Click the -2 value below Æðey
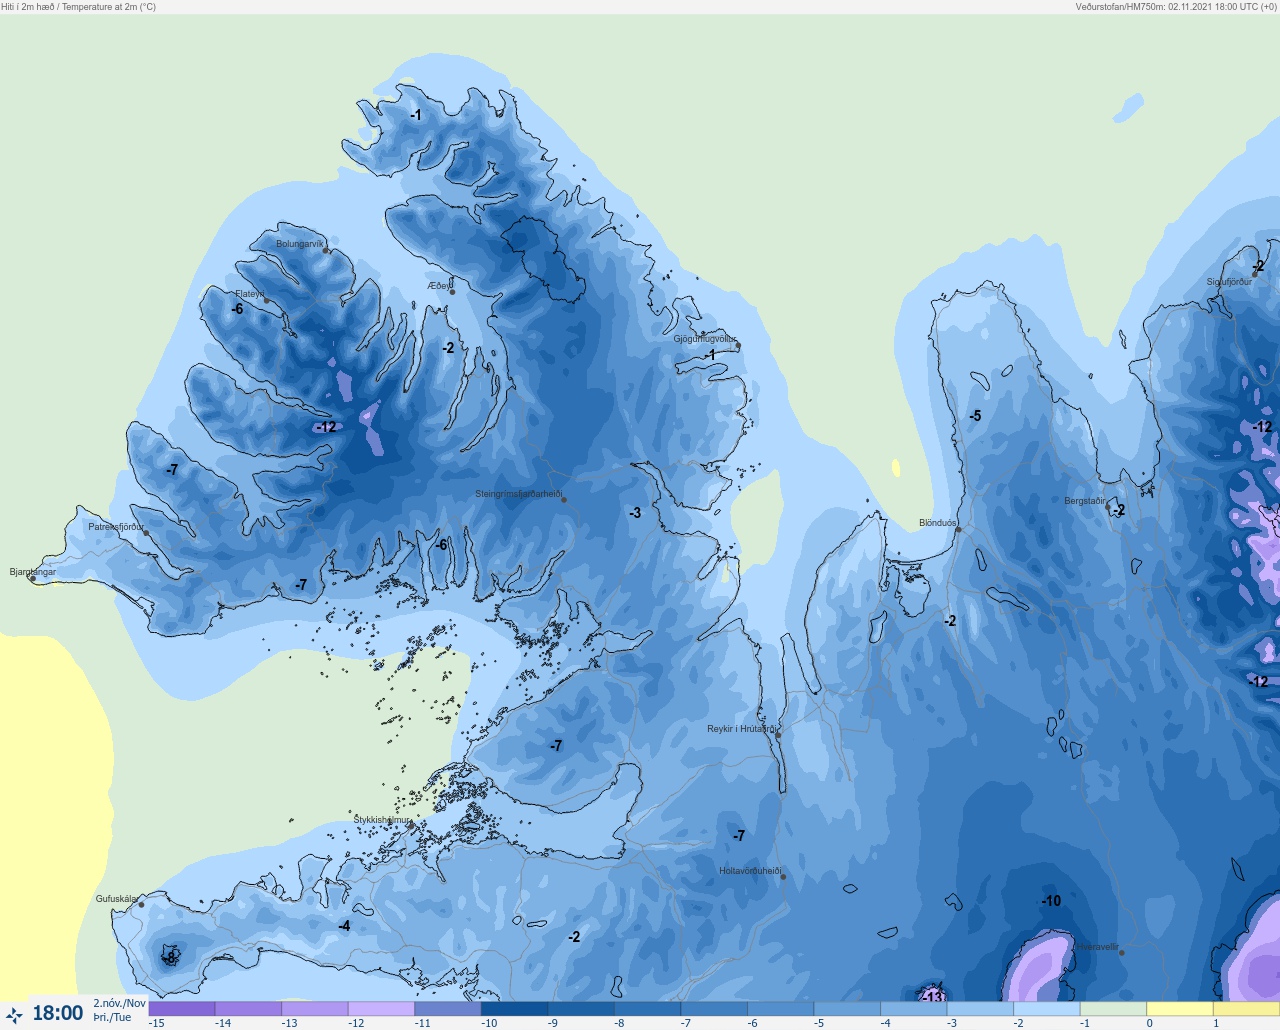Screen dimensions: 1280x1030 click(x=448, y=348)
